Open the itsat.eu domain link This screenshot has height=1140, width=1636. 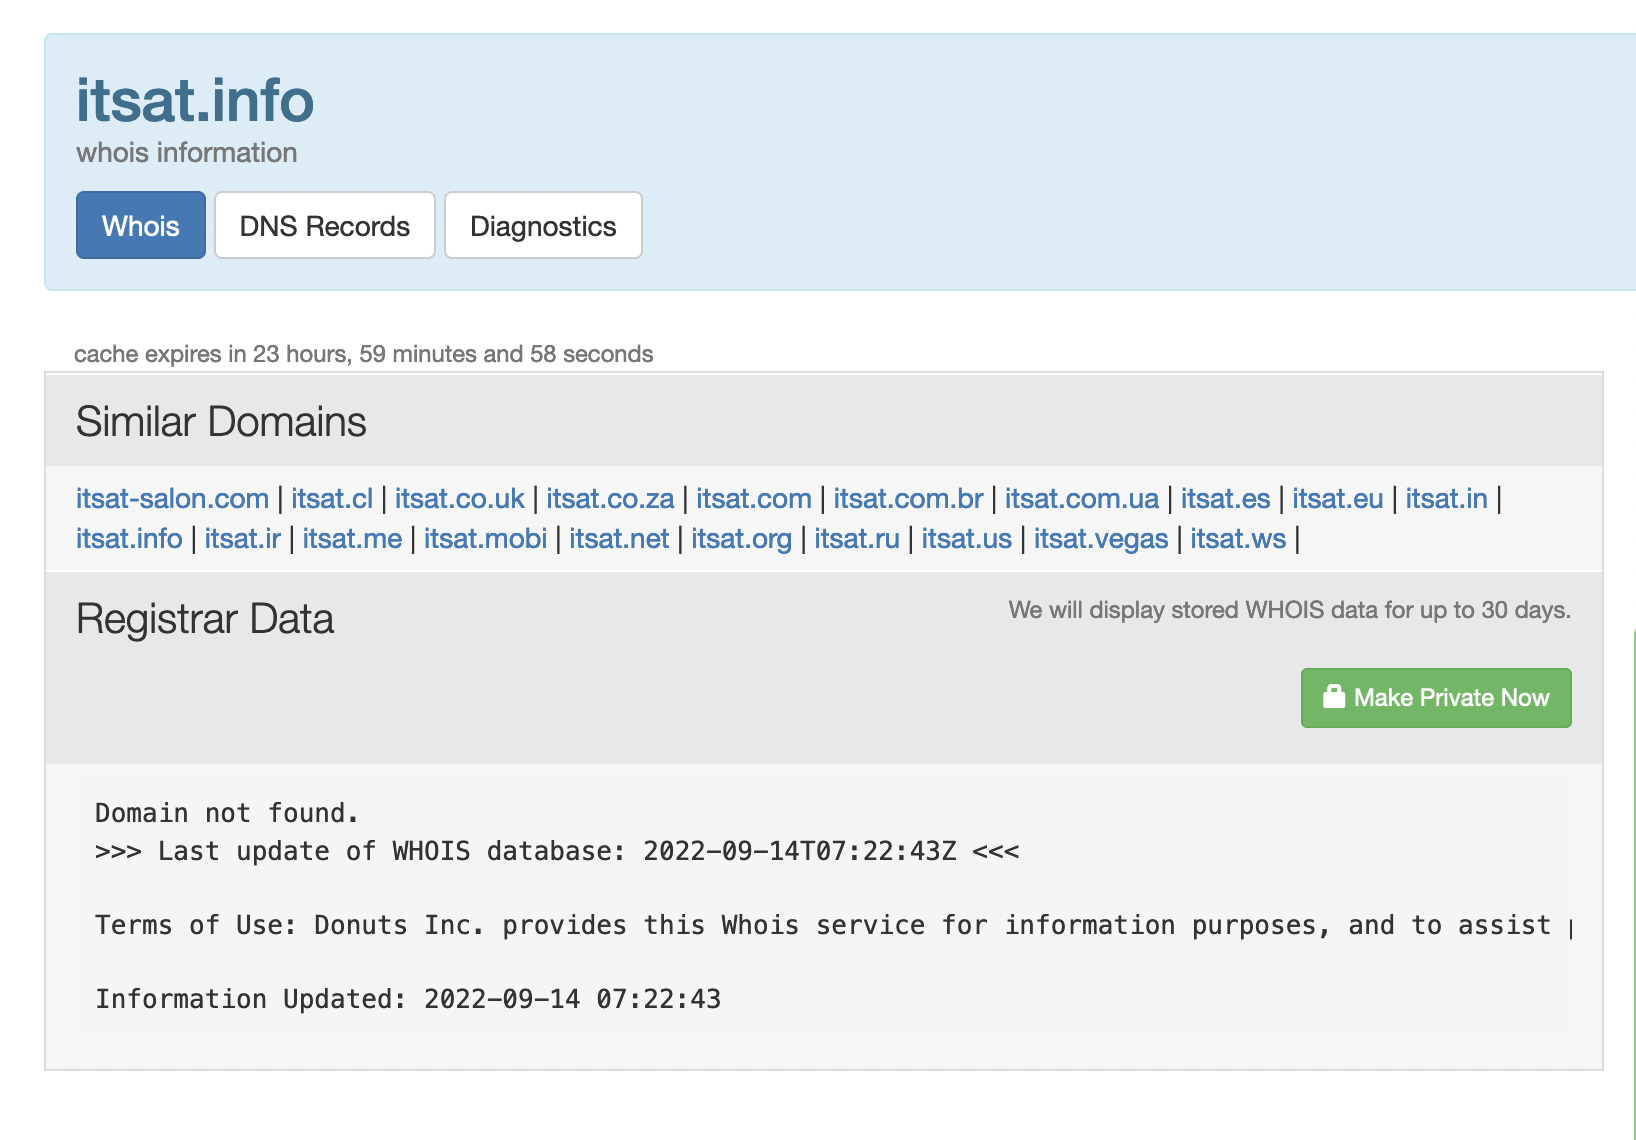(x=1337, y=498)
